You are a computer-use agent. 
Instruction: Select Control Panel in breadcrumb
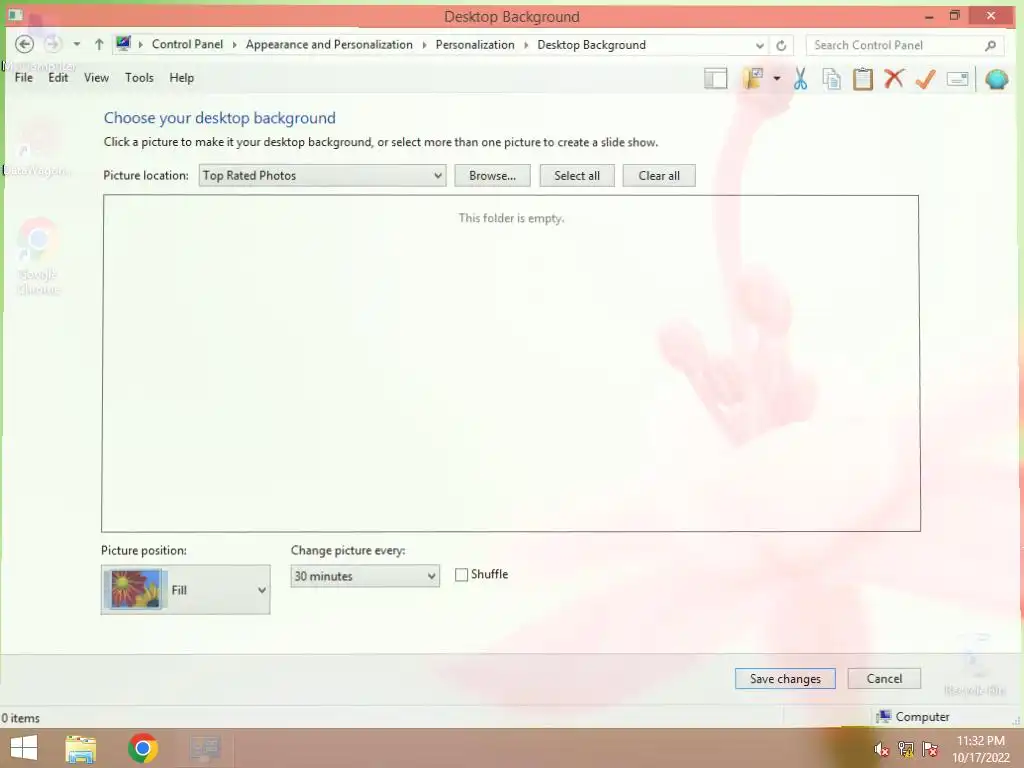(x=187, y=44)
